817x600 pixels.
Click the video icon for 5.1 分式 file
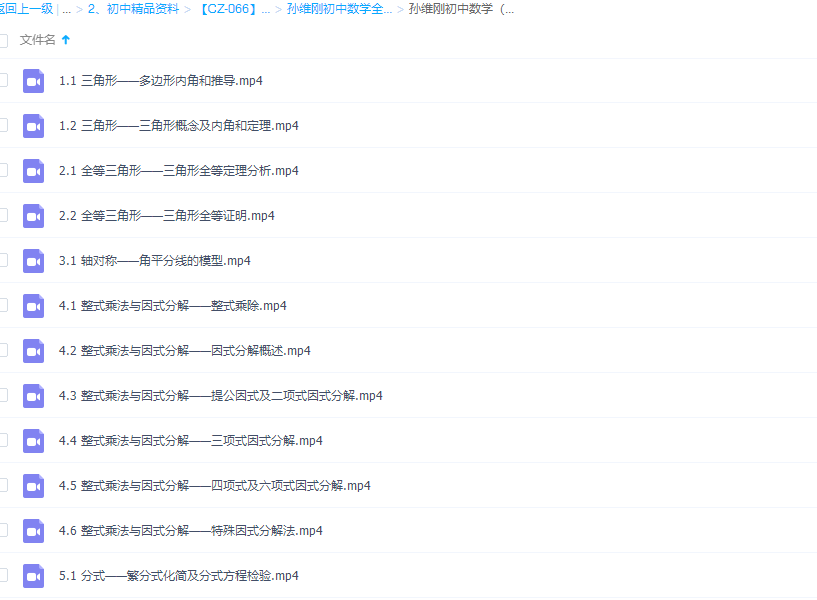(x=33, y=575)
